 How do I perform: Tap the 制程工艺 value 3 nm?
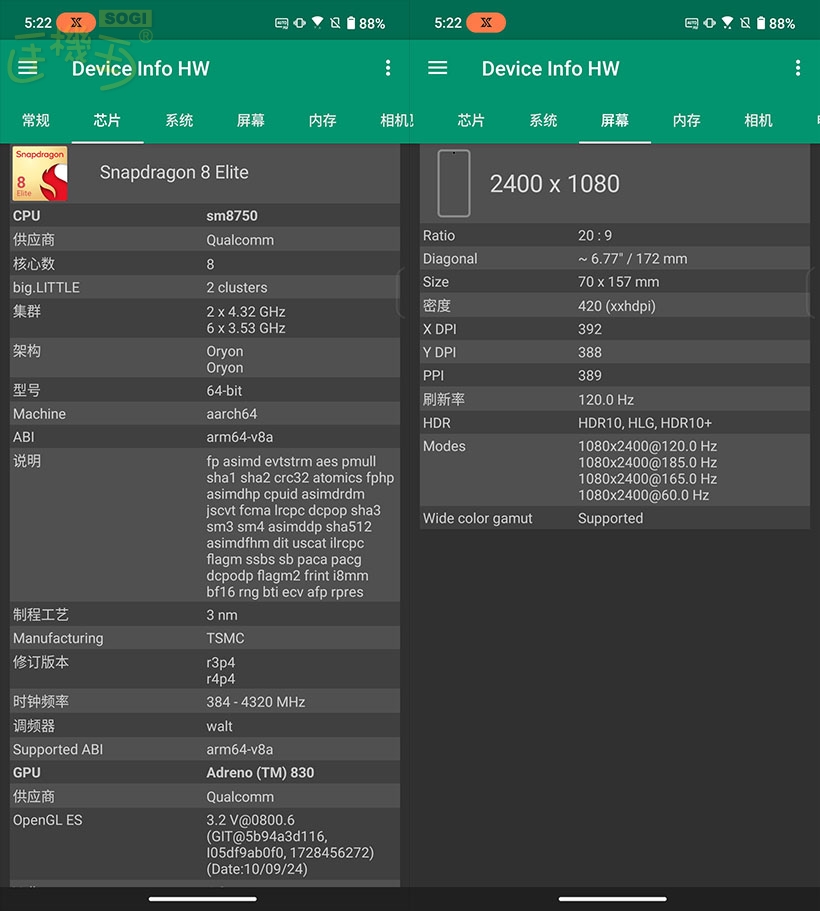point(221,615)
